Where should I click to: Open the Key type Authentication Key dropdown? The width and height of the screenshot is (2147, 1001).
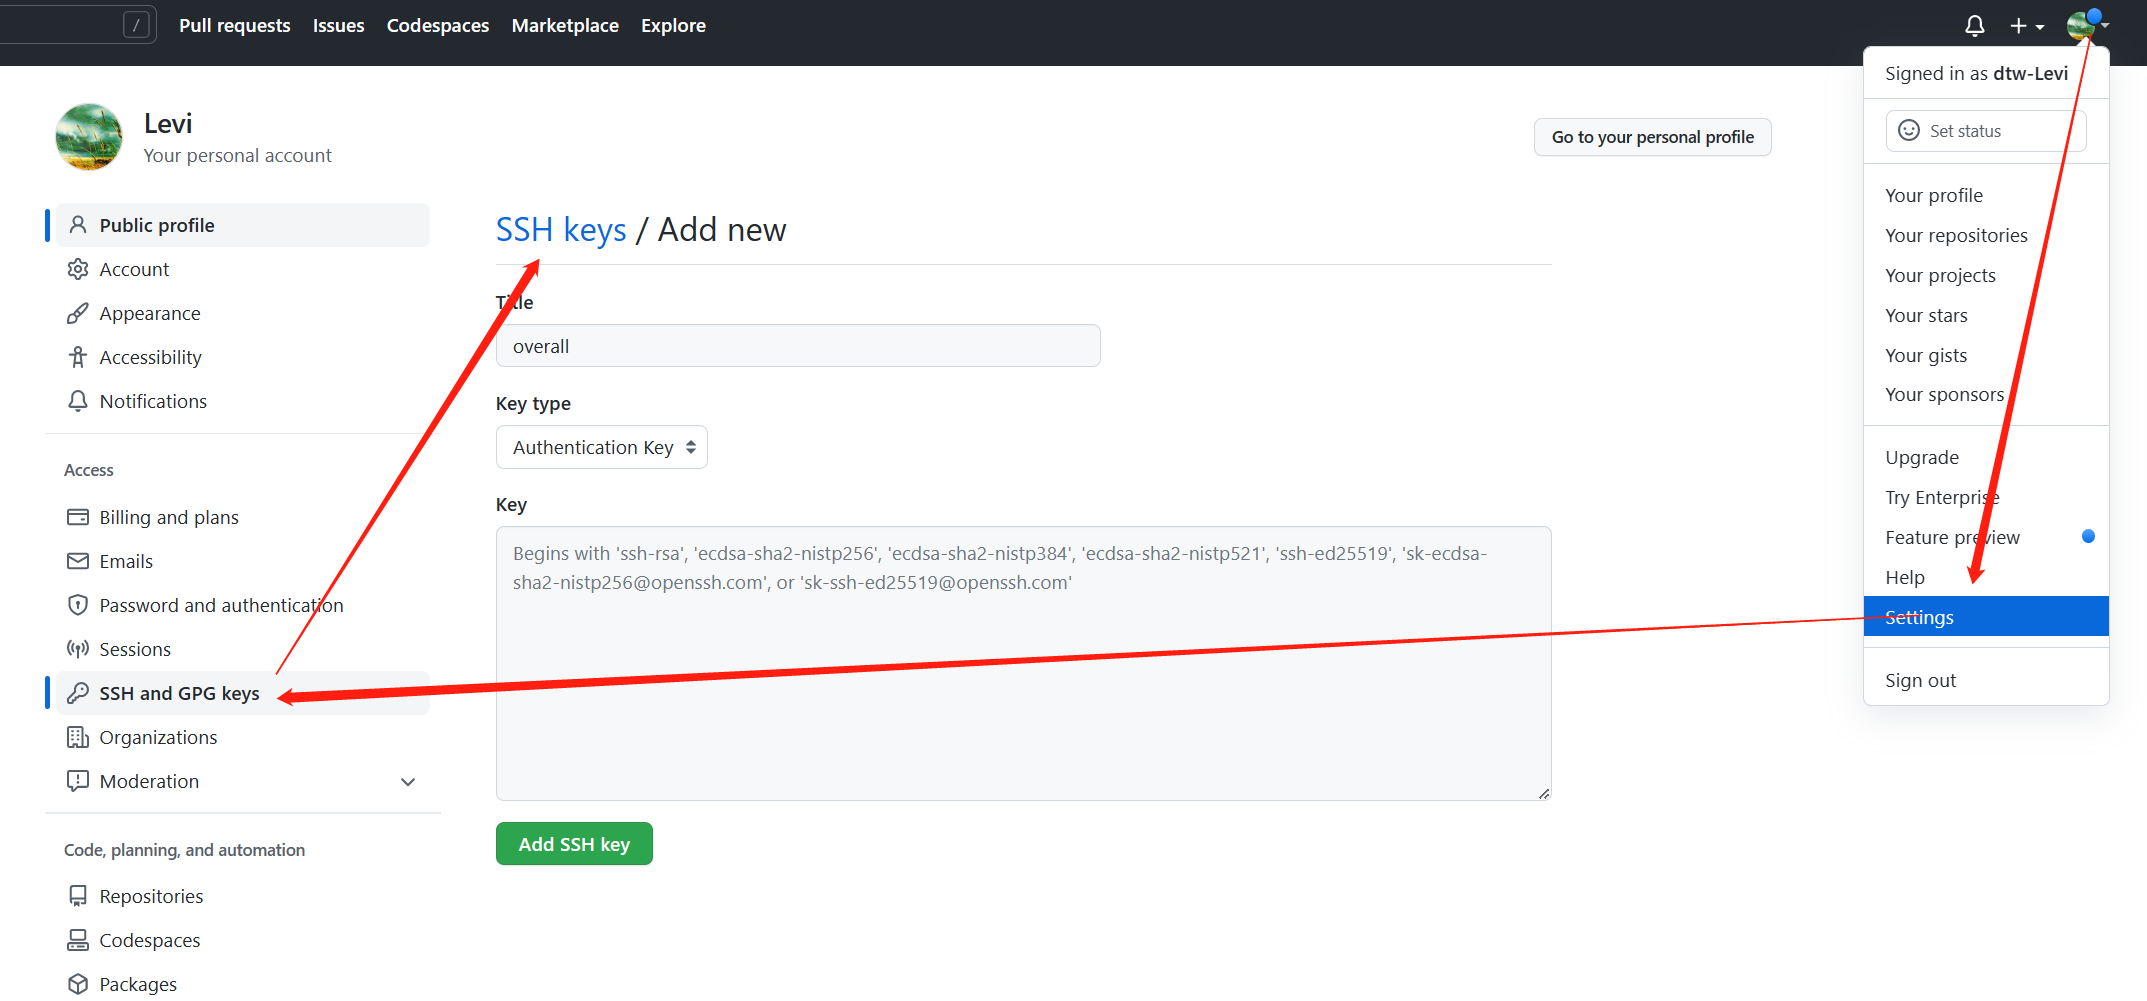pos(602,447)
